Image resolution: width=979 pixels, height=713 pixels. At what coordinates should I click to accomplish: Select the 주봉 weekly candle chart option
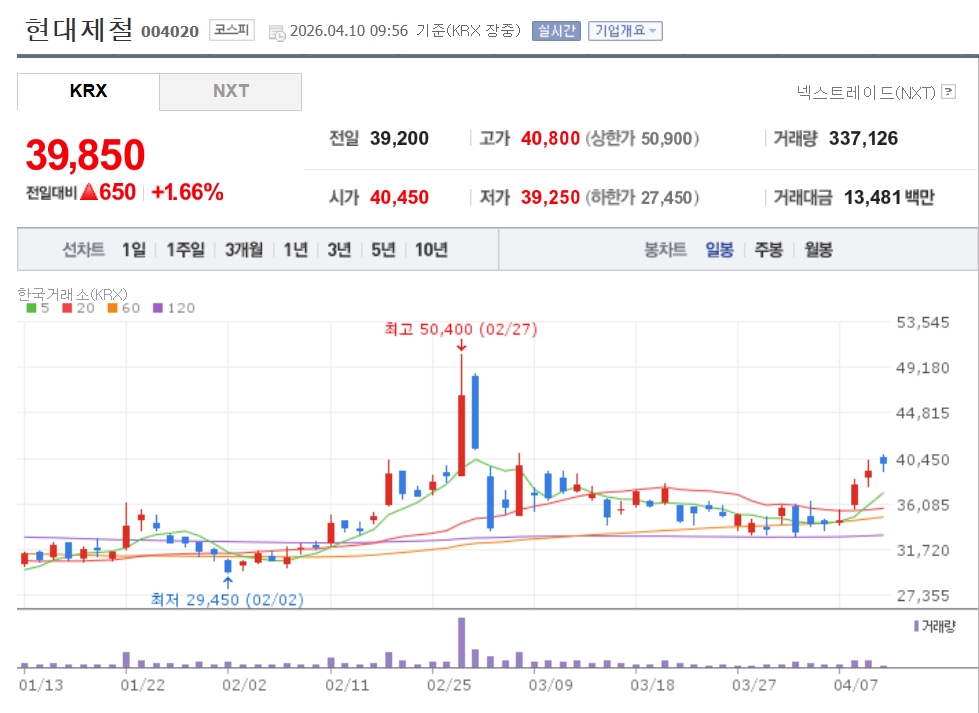pyautogui.click(x=768, y=250)
